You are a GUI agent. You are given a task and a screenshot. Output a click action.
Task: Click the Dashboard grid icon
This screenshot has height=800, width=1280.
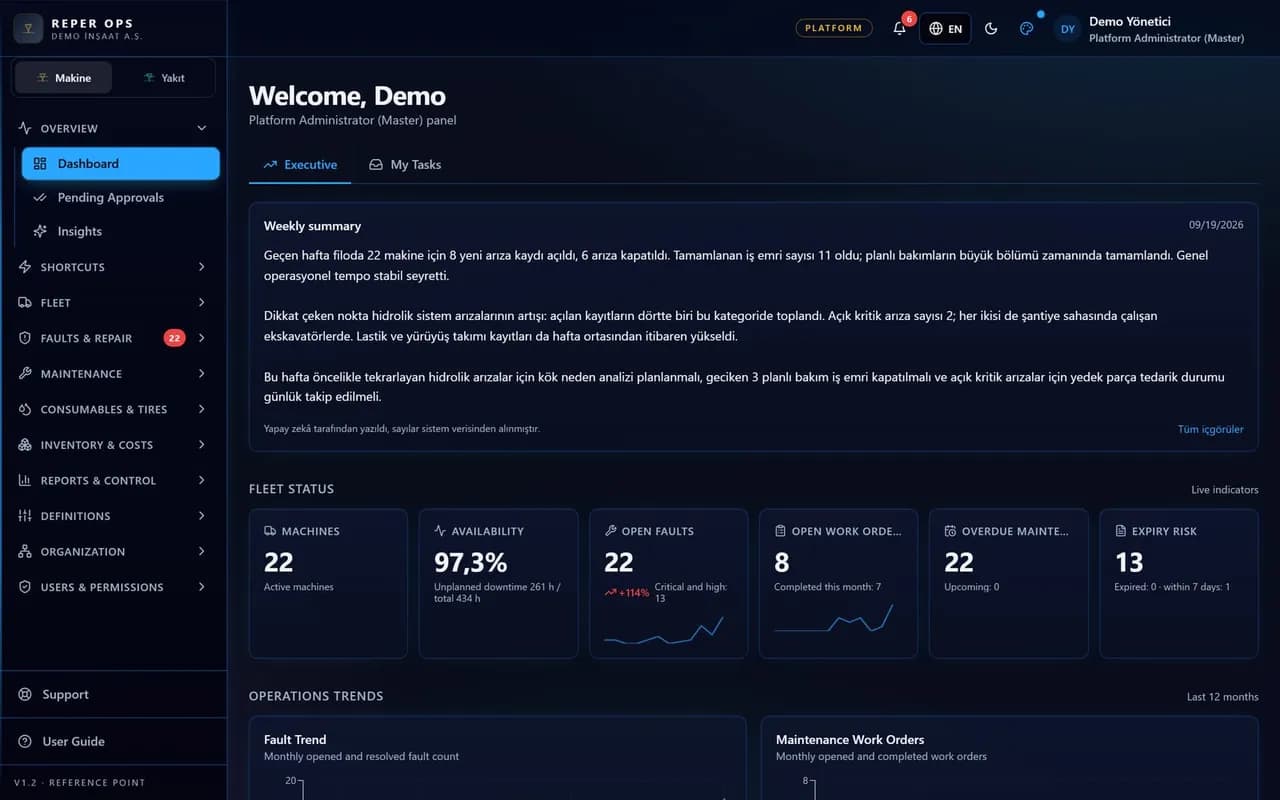coord(40,163)
